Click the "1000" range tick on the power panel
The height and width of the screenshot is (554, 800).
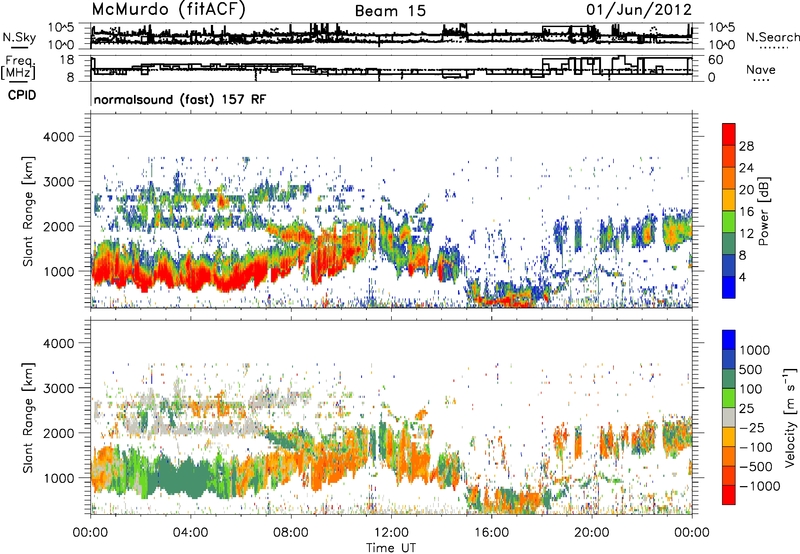pyautogui.click(x=58, y=271)
